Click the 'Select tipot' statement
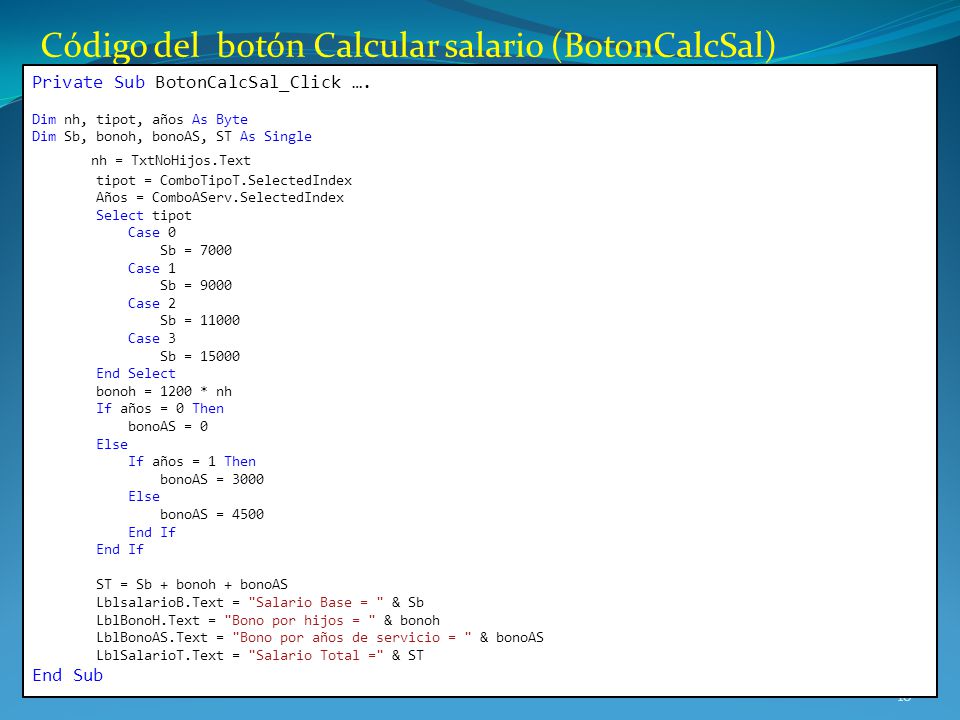The width and height of the screenshot is (960, 720). (x=144, y=216)
